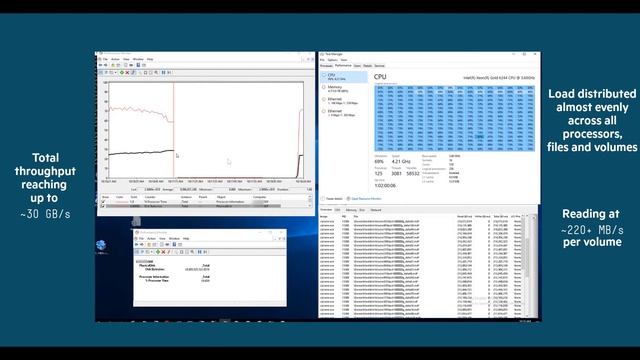
Task: Click green Add counter plus in graph window
Action: [122, 73]
